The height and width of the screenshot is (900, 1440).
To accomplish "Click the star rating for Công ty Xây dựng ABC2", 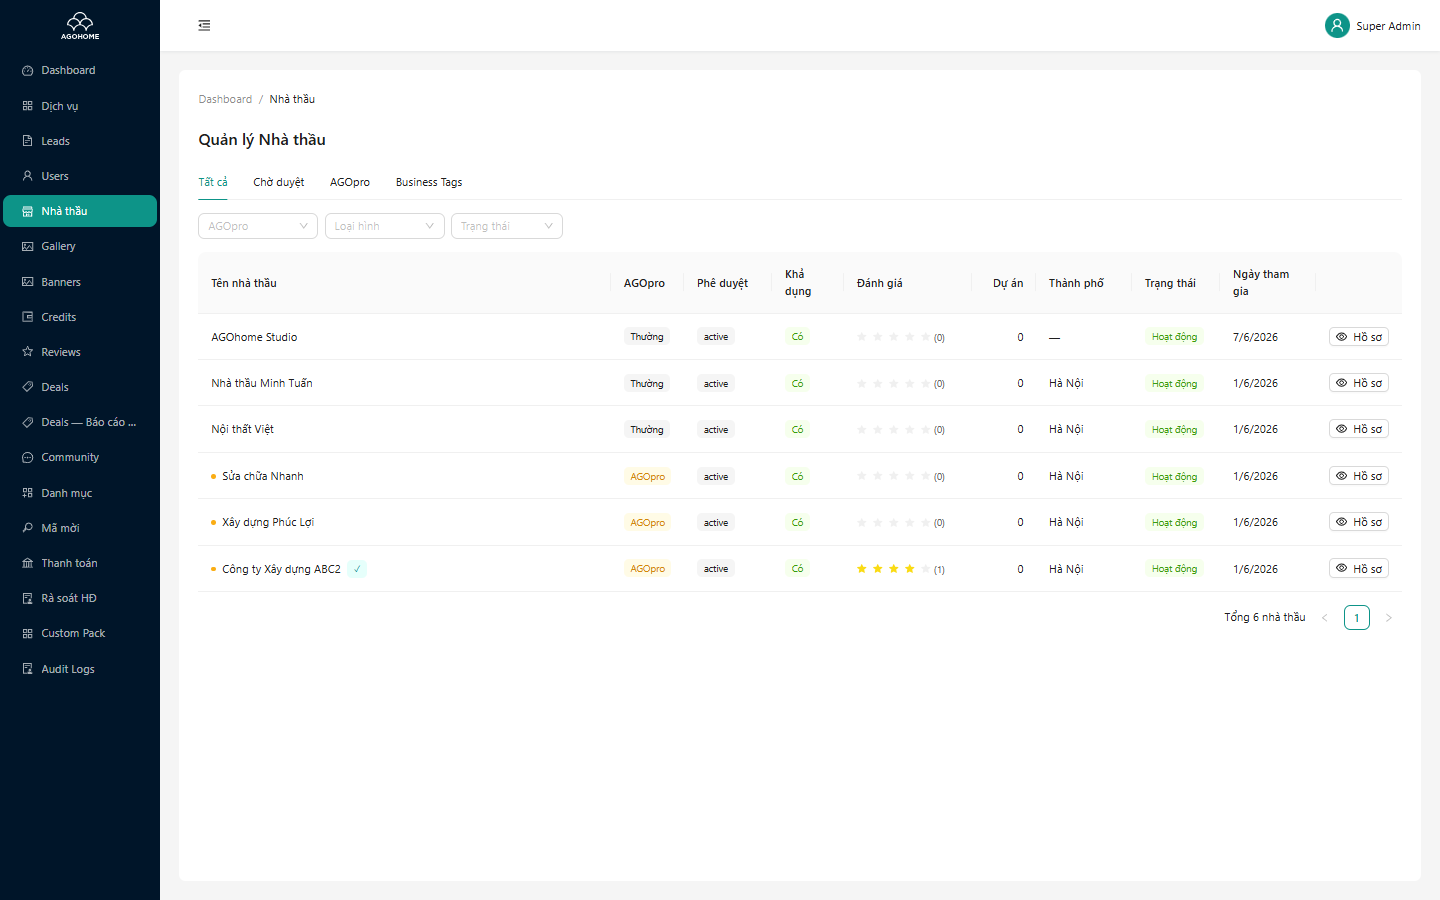I will (894, 569).
